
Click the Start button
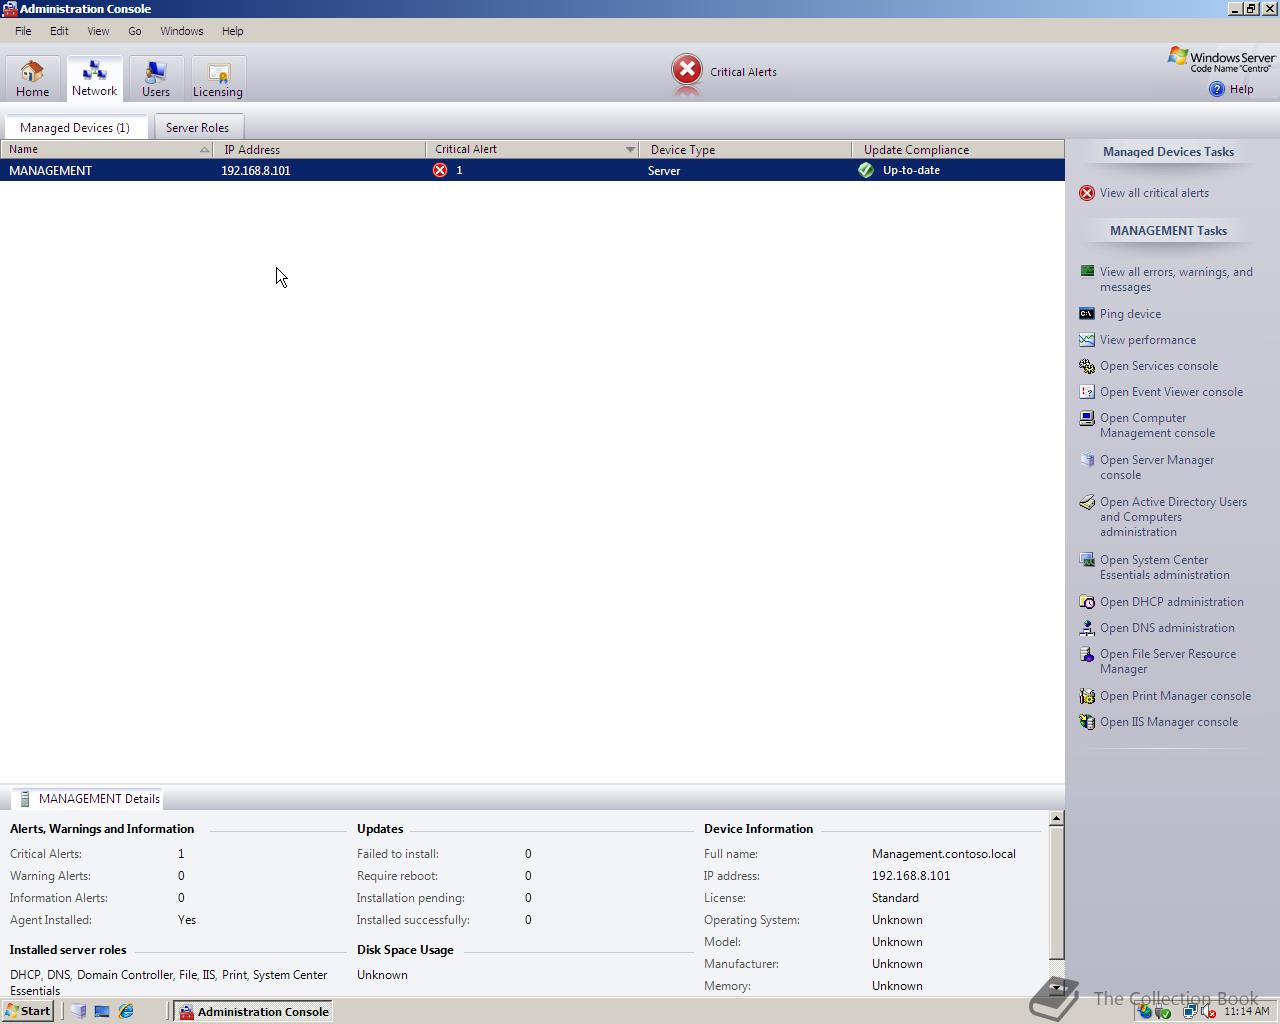pyautogui.click(x=28, y=1011)
